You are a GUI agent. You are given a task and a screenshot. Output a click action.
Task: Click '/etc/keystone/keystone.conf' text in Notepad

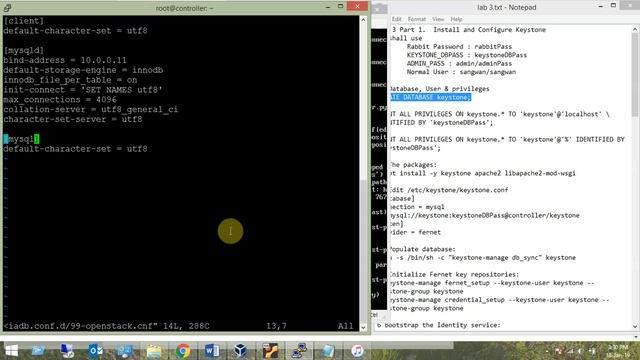(x=458, y=190)
